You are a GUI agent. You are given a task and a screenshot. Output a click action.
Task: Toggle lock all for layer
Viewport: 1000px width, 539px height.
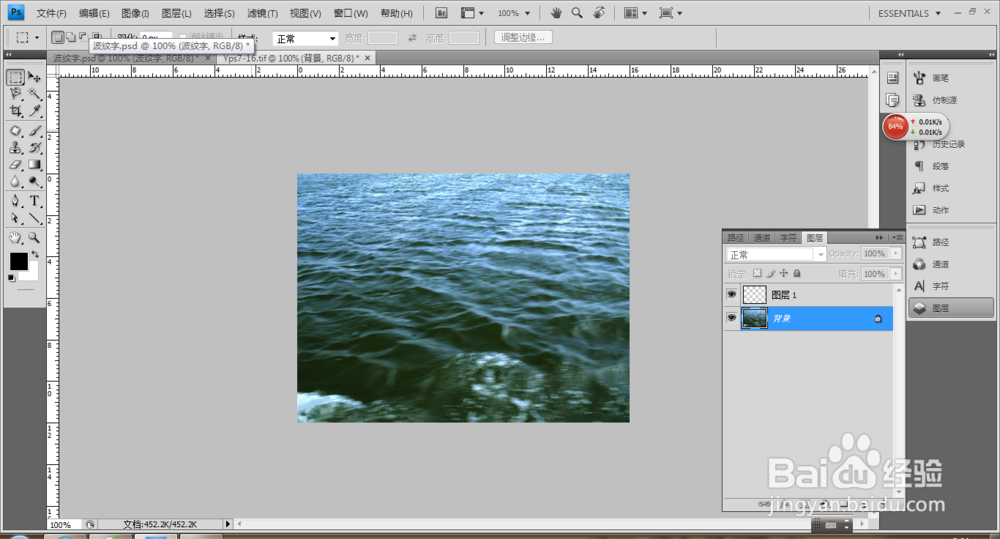point(797,273)
